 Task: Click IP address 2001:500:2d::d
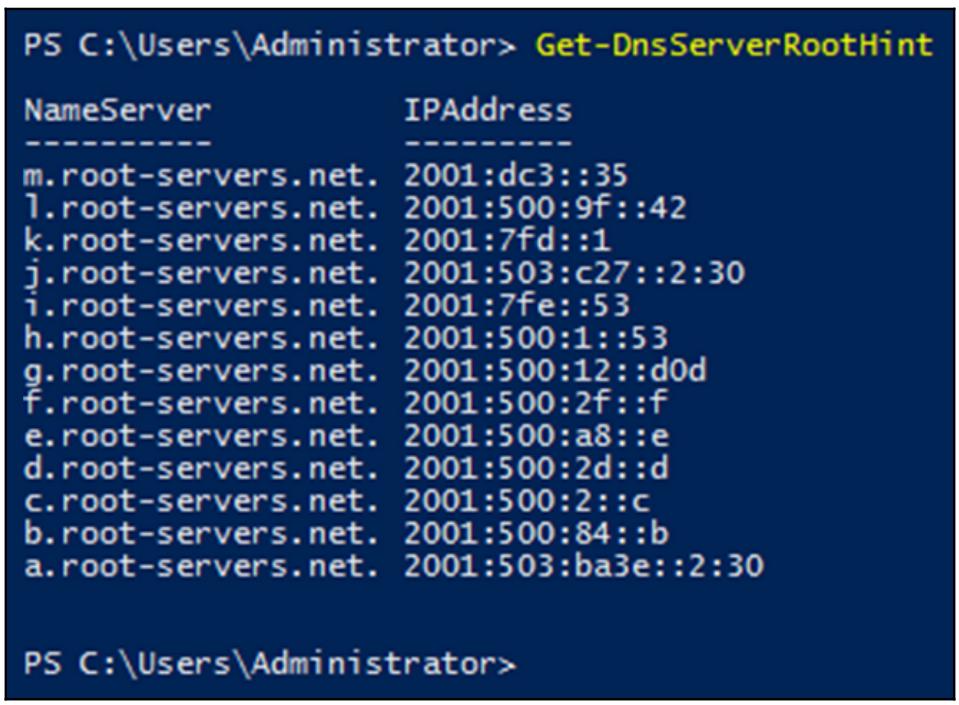(535, 469)
